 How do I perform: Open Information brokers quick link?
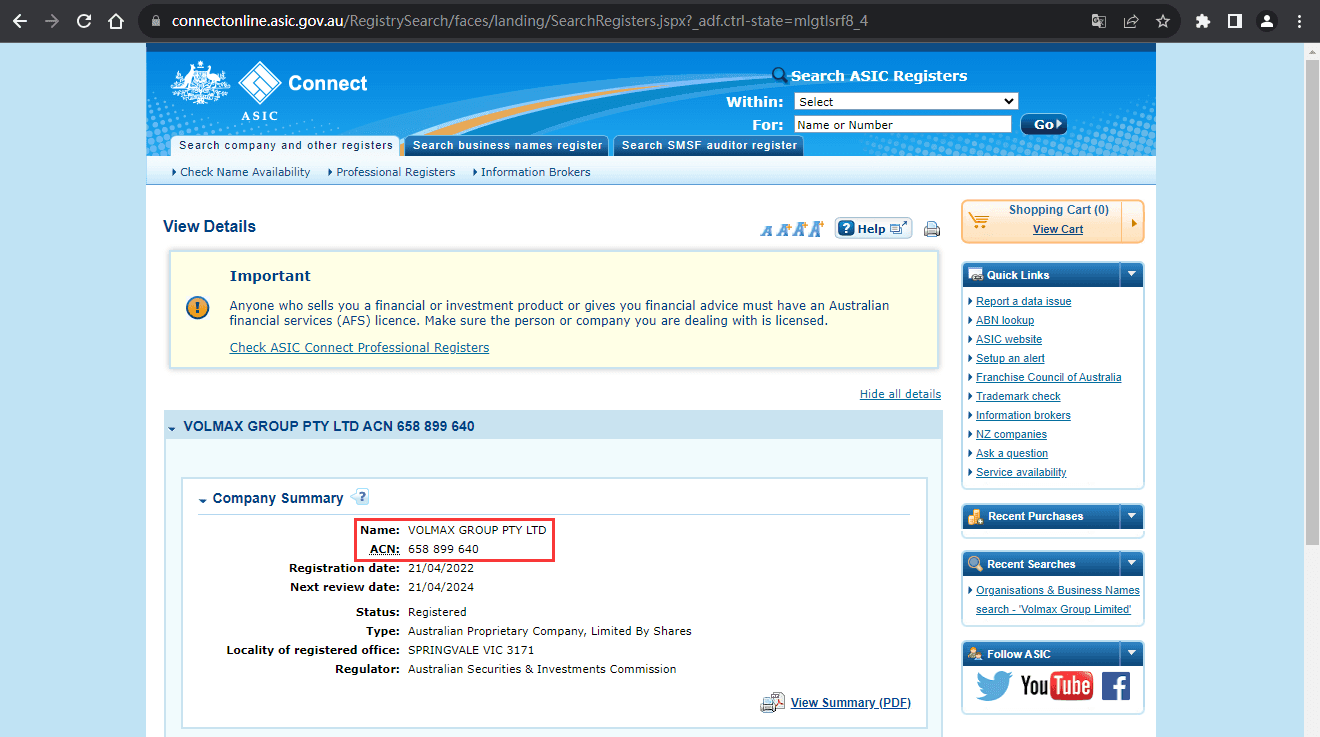1023,415
